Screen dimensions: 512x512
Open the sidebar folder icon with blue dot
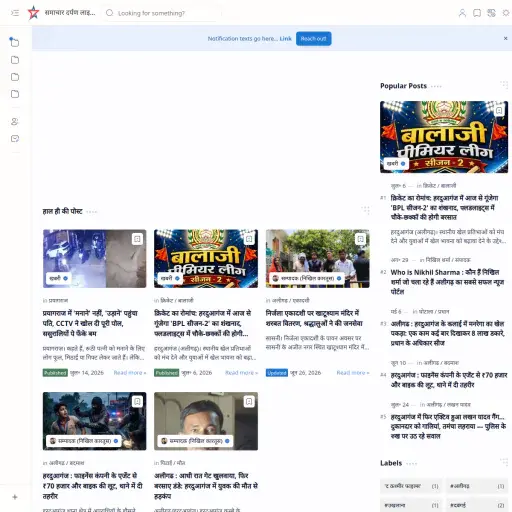point(14,42)
